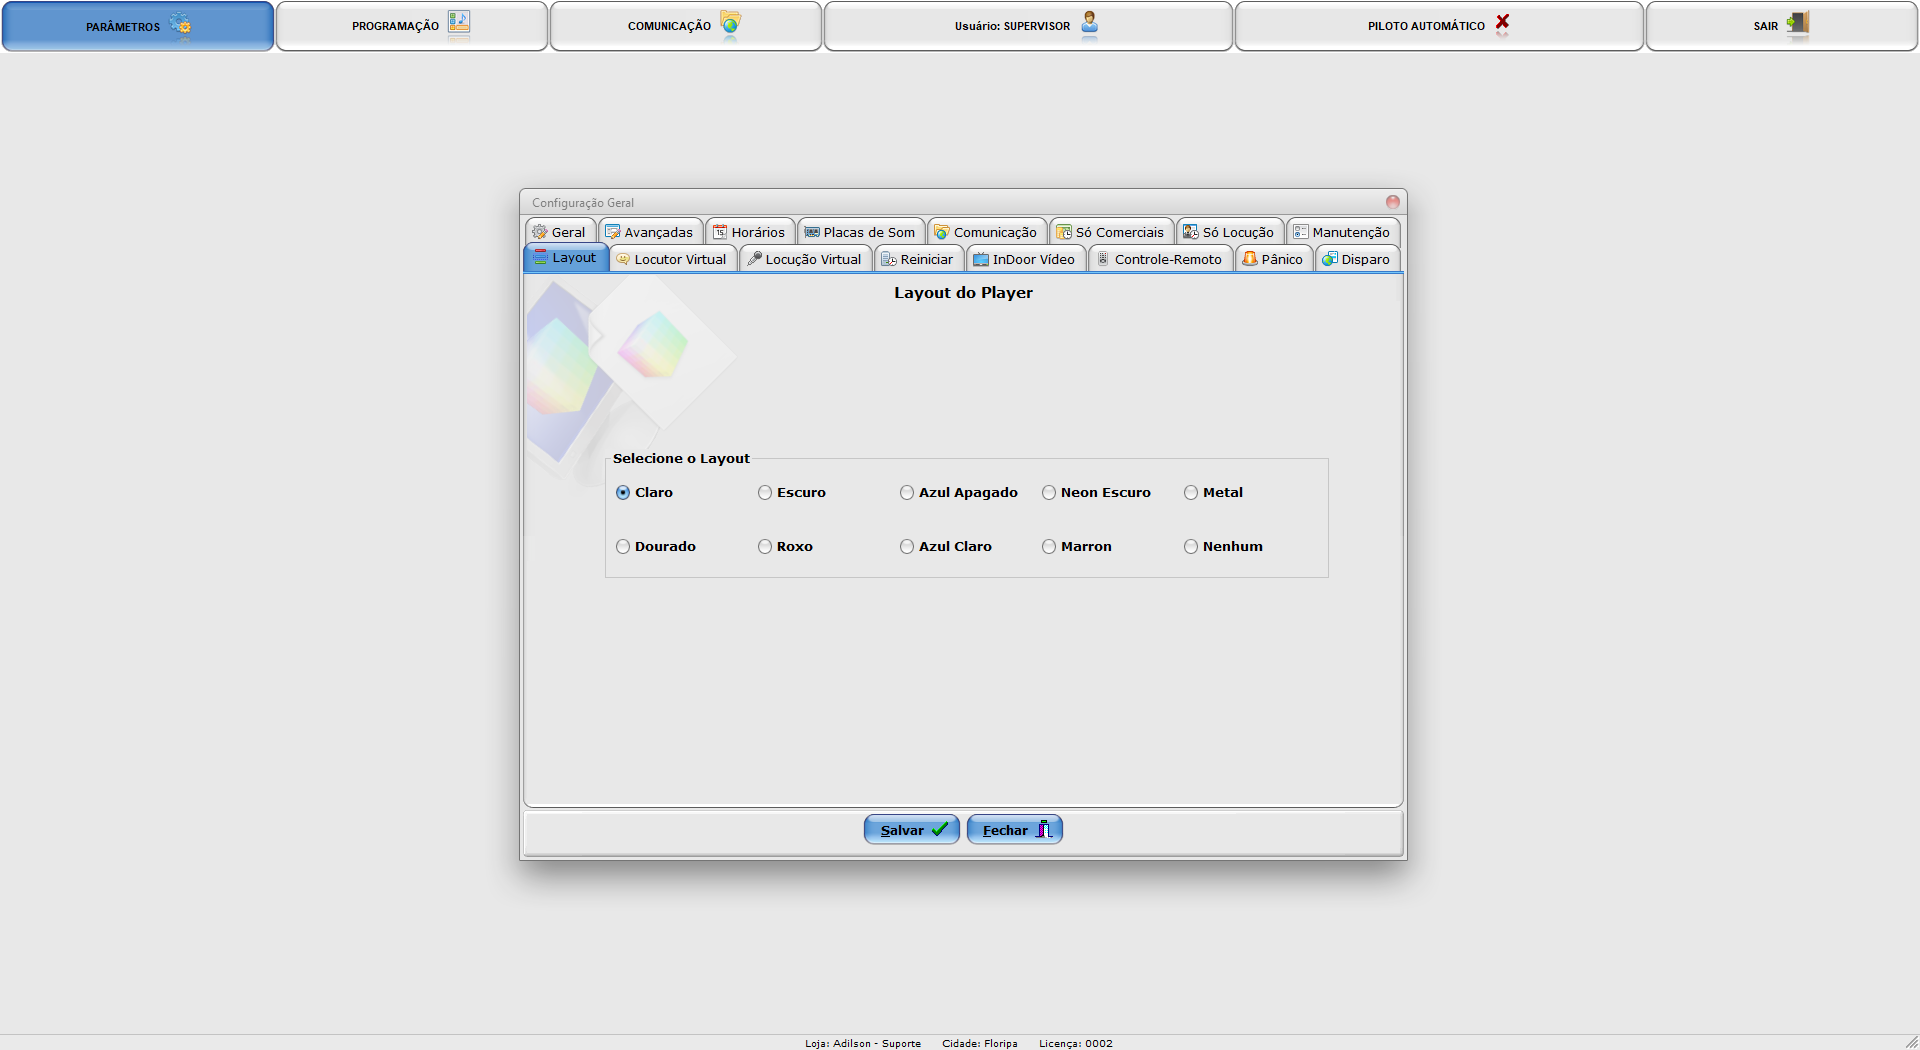The width and height of the screenshot is (1920, 1050).
Task: Click the Licença: 0002 status text
Action: coord(1076,1043)
